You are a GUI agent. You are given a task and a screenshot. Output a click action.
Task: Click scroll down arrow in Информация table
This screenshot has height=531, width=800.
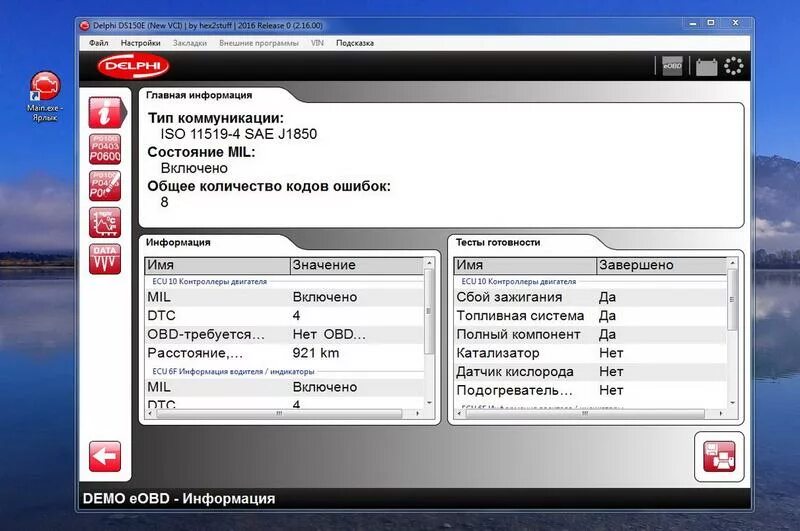[429, 403]
